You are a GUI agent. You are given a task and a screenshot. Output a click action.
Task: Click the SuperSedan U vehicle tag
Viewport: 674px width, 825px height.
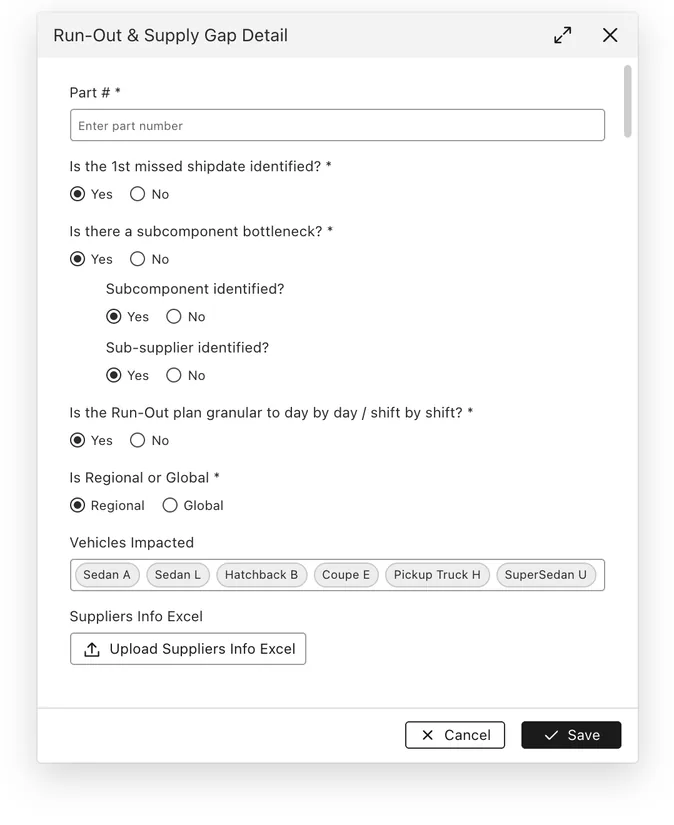pyautogui.click(x=546, y=575)
